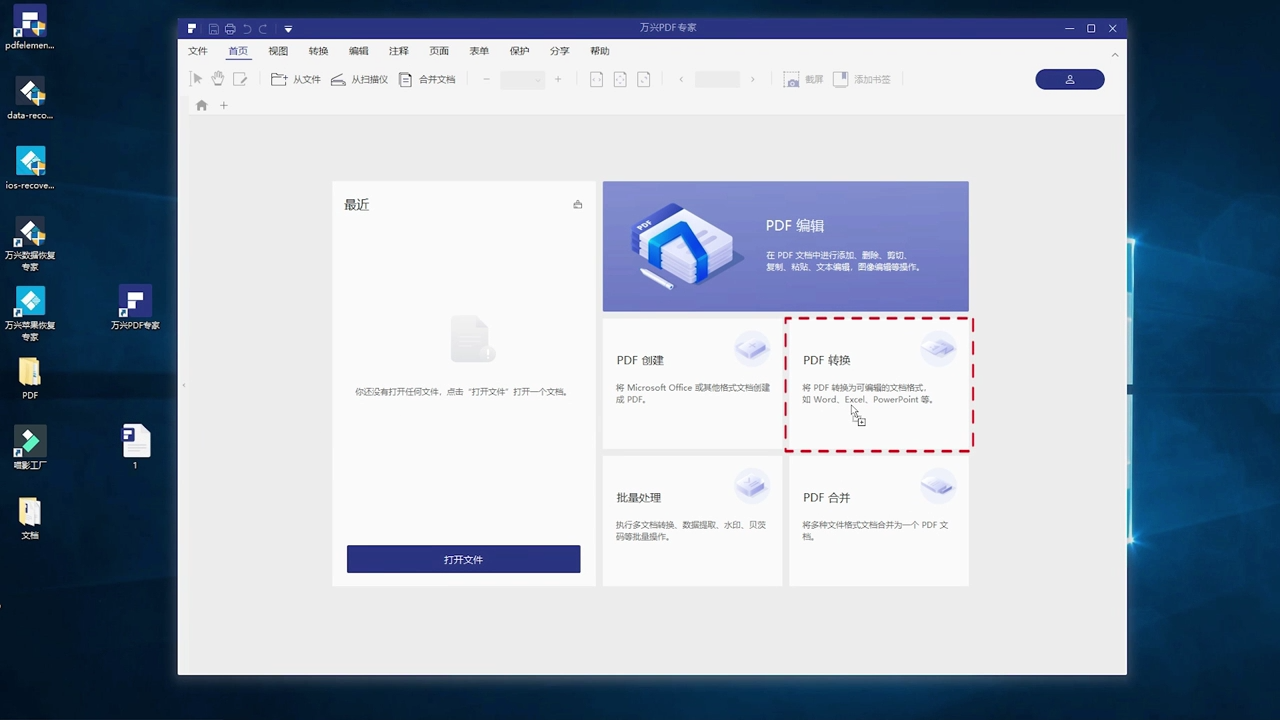Open the 批量处理 card
Viewport: 1280px width, 720px height.
[x=692, y=520]
